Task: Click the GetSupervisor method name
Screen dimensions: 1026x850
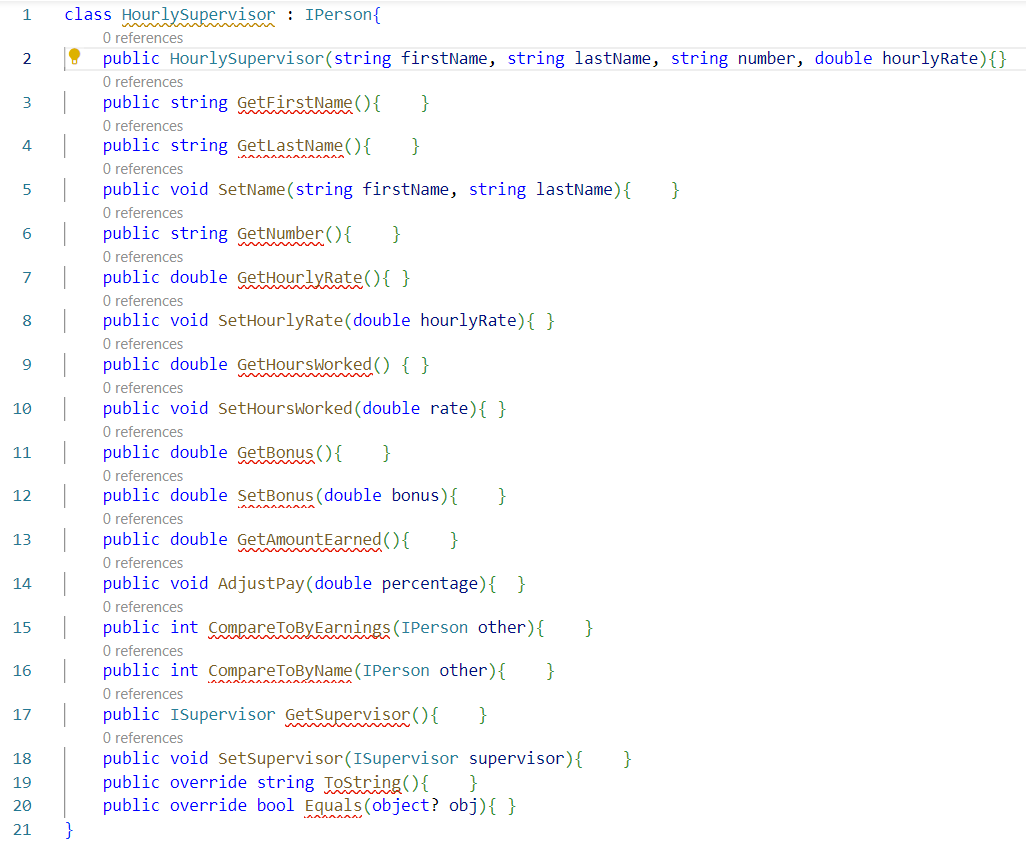Action: [347, 715]
